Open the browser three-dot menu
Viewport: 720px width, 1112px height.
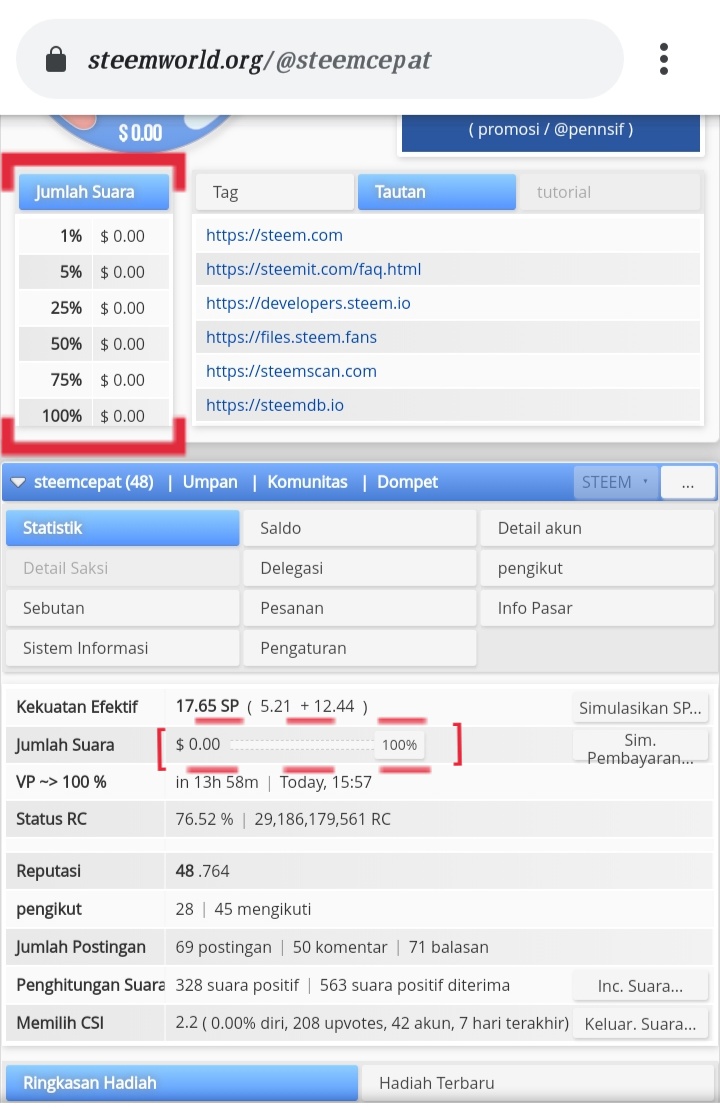[x=664, y=59]
